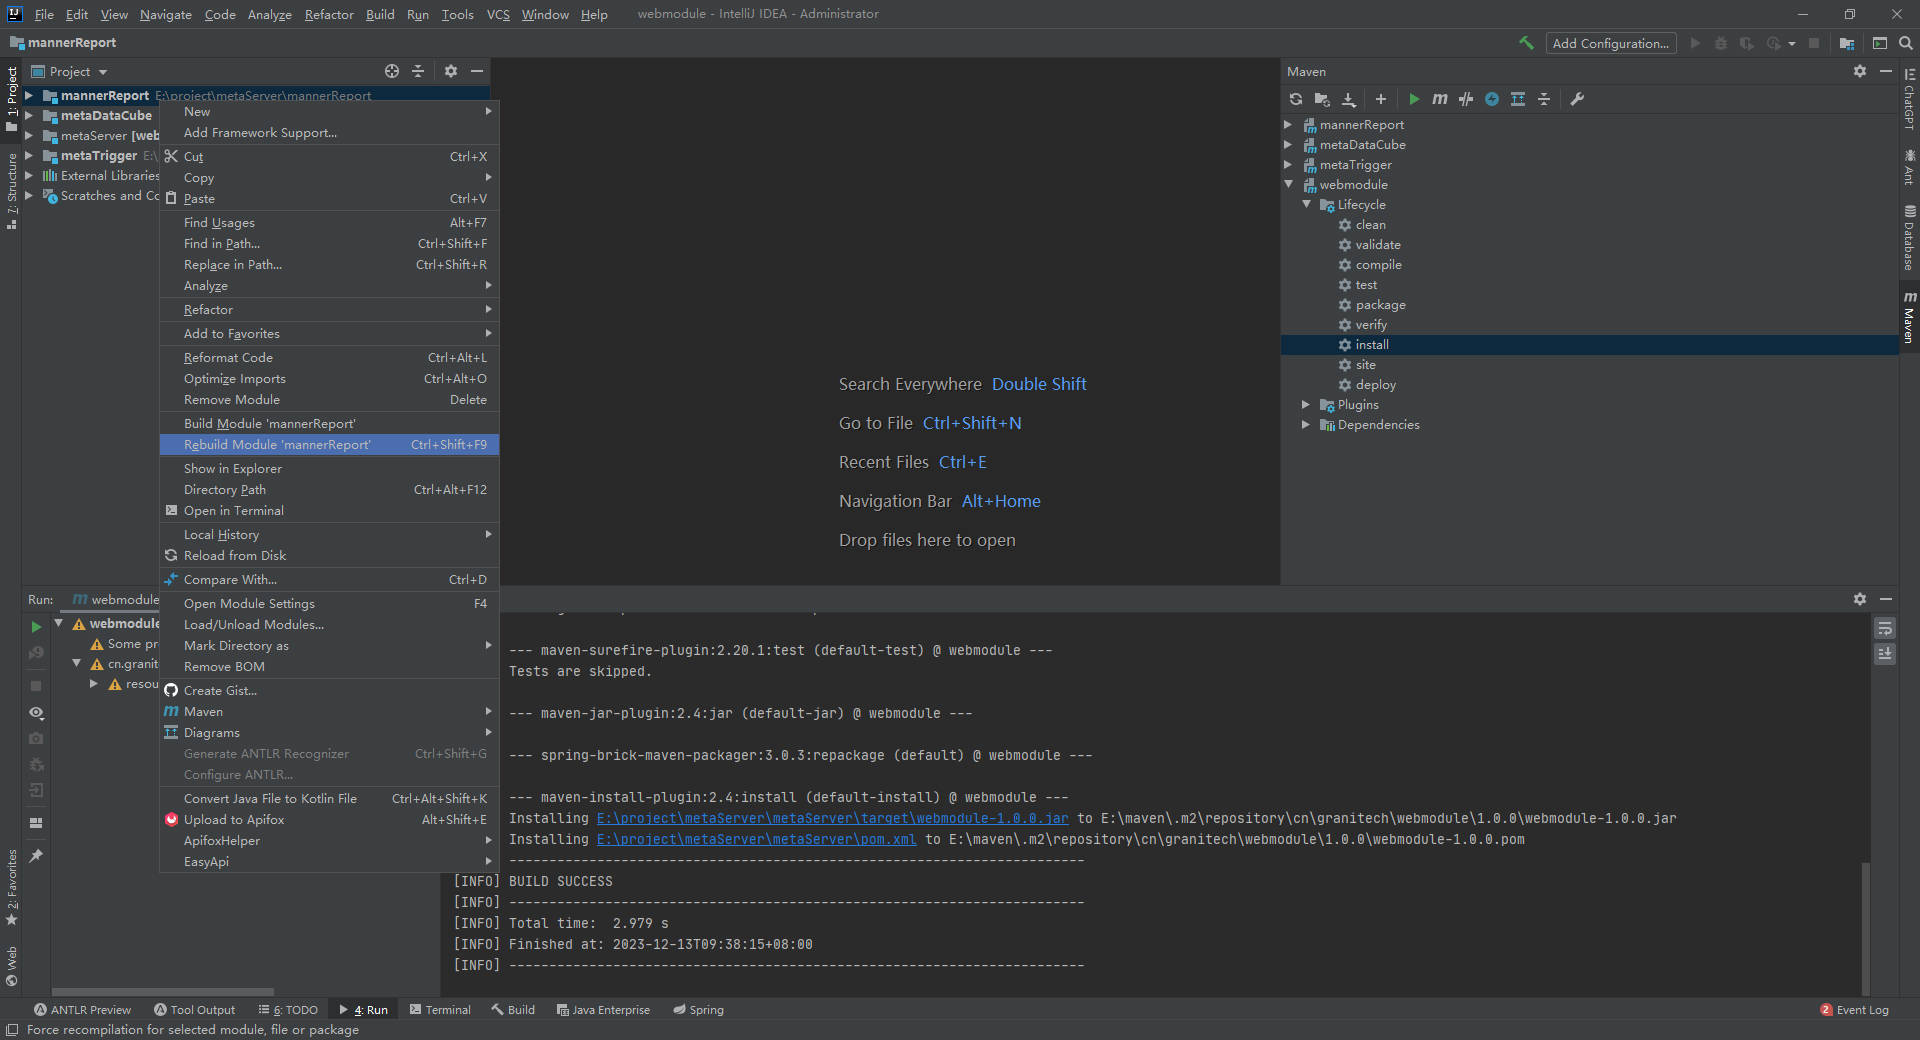
Task: Toggle soft-wrap in the Run console
Action: click(x=1885, y=628)
